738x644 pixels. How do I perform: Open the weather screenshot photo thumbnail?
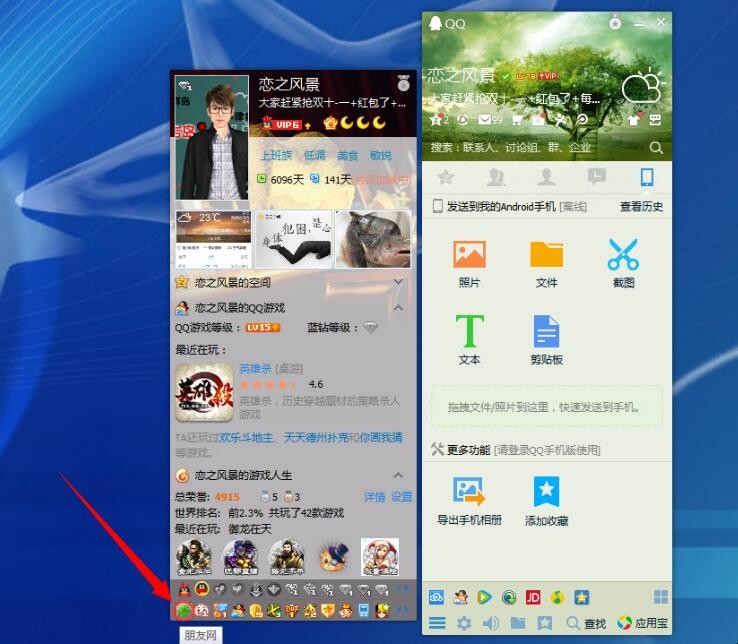coord(213,240)
